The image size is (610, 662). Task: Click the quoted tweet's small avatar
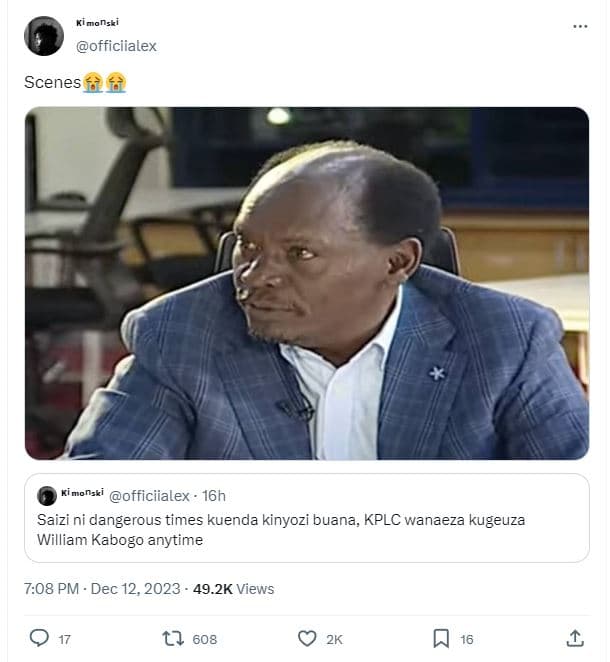pyautogui.click(x=47, y=496)
